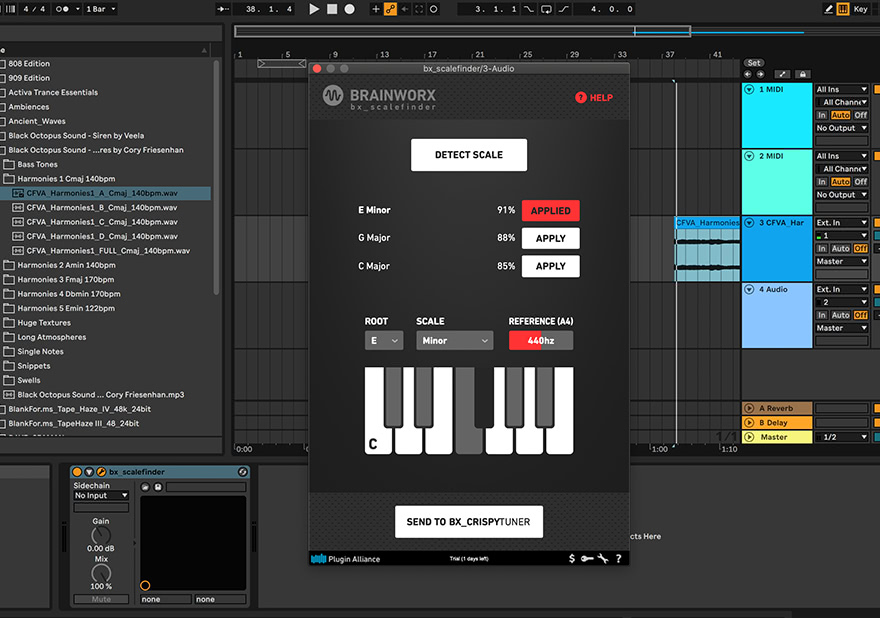Image resolution: width=880 pixels, height=618 pixels.
Task: Click the question mark info icon
Action: pos(618,559)
